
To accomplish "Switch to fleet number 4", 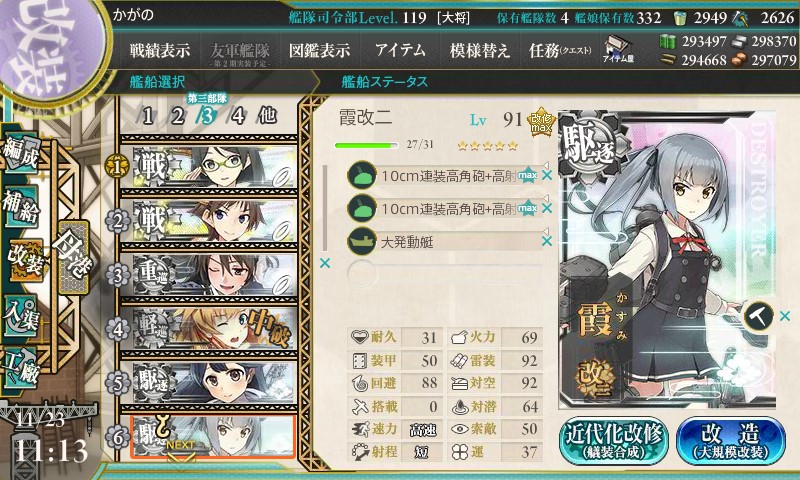I will tap(238, 116).
